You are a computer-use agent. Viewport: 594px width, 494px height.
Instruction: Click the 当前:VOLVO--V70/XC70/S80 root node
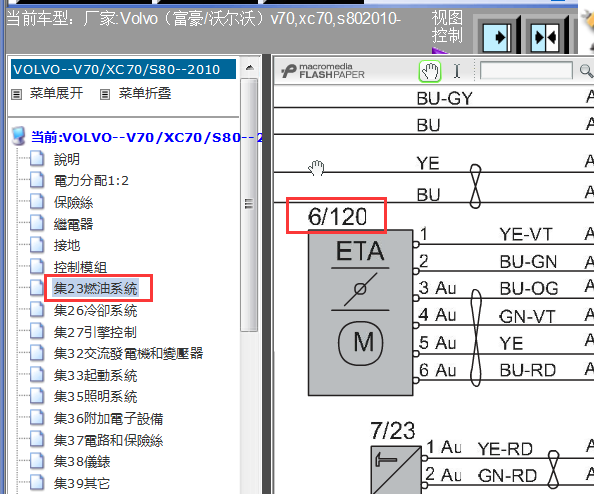(147, 137)
